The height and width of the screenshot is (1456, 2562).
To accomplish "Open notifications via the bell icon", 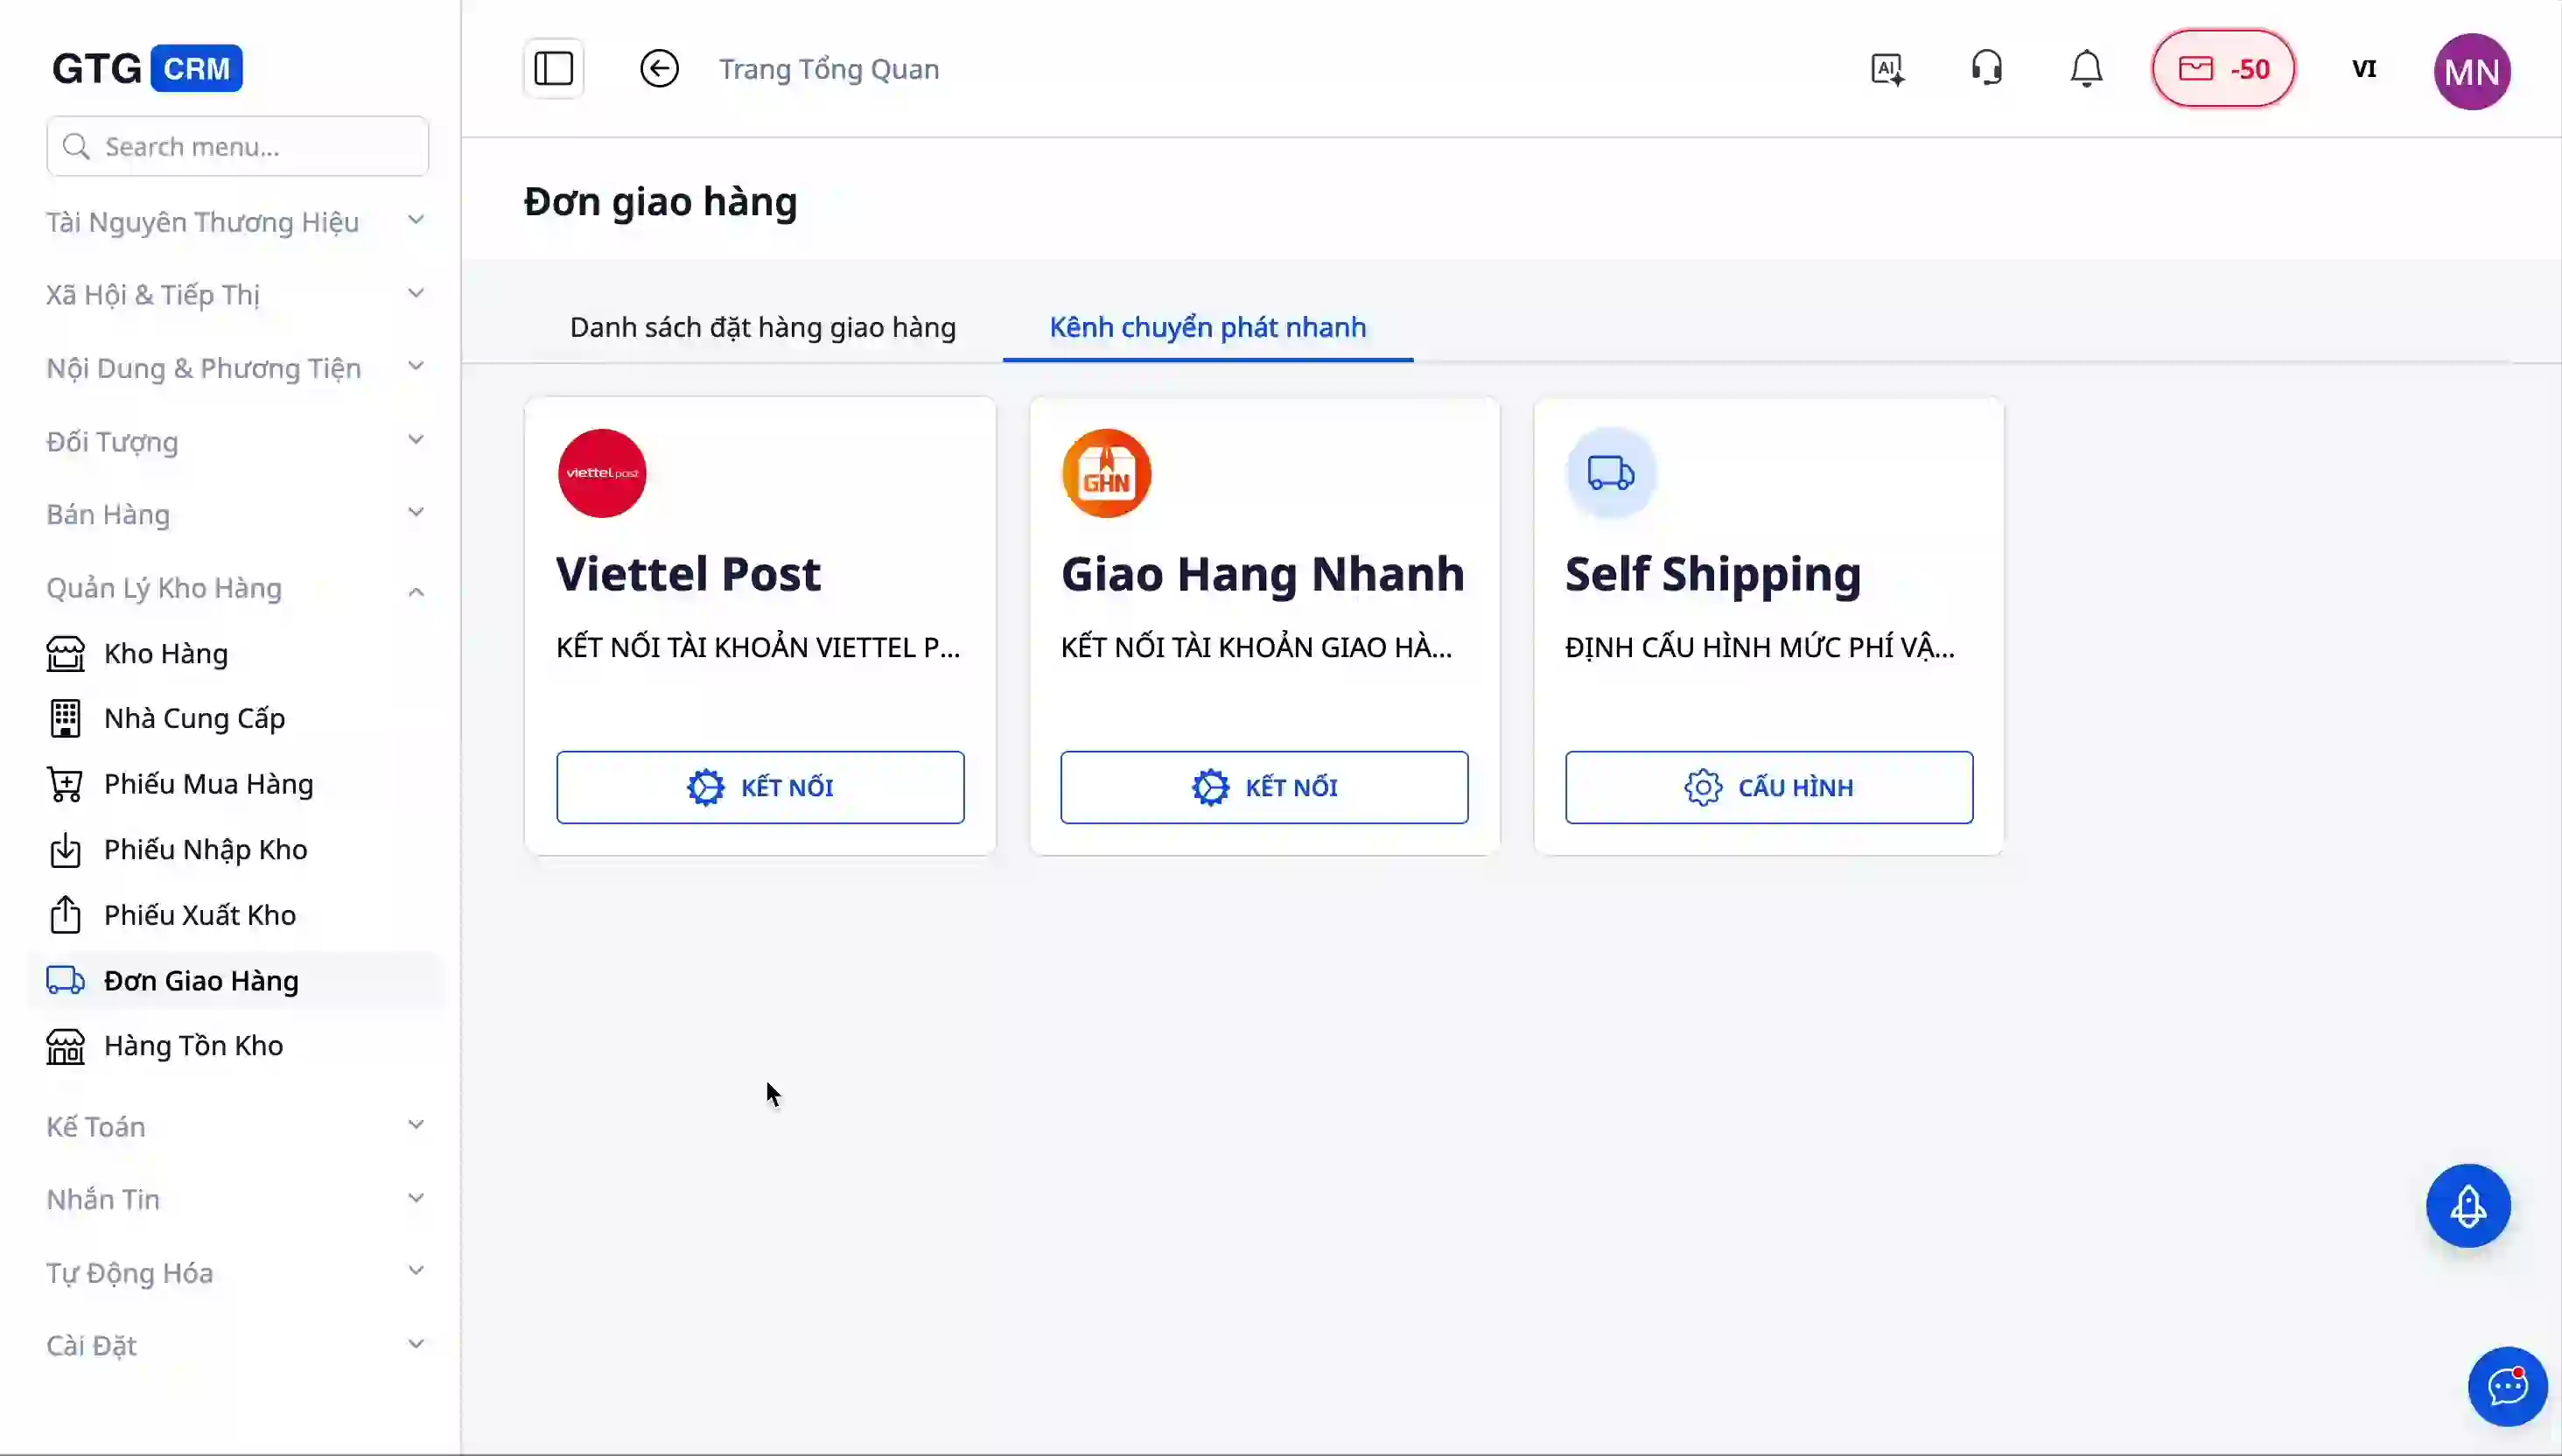I will [x=2086, y=68].
